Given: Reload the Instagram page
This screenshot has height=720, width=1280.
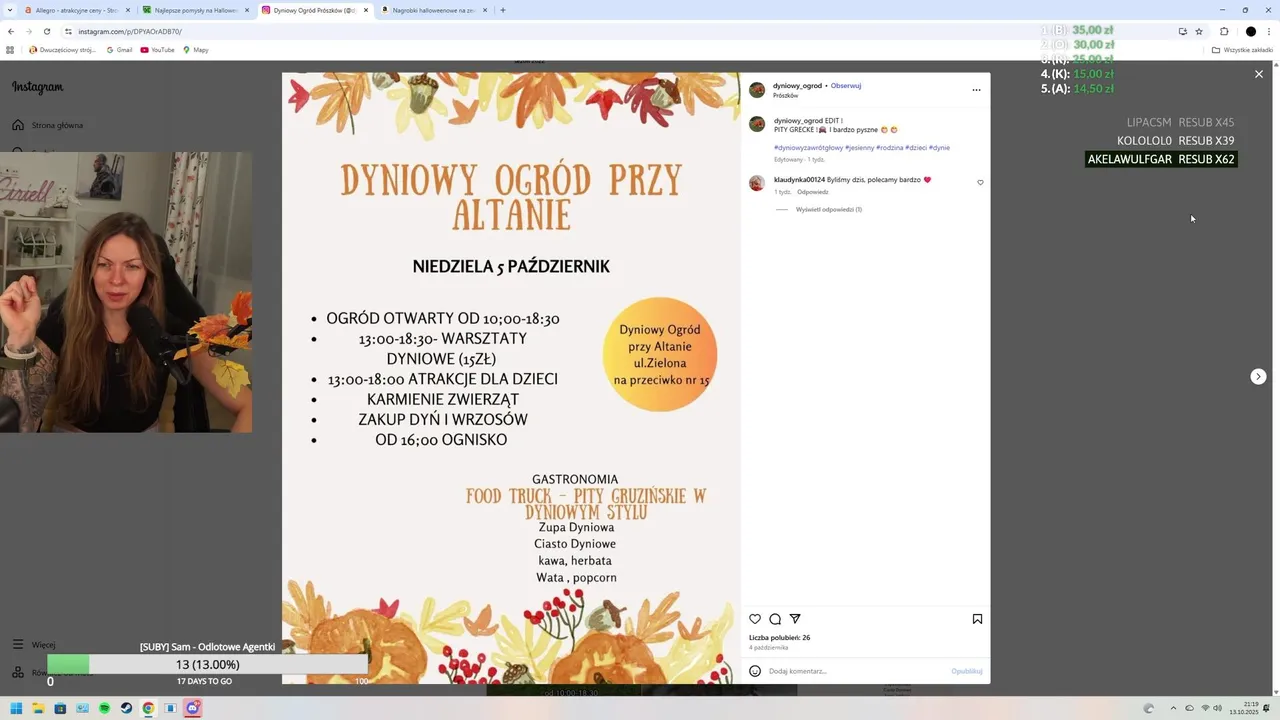Looking at the screenshot, I should pyautogui.click(x=46, y=31).
